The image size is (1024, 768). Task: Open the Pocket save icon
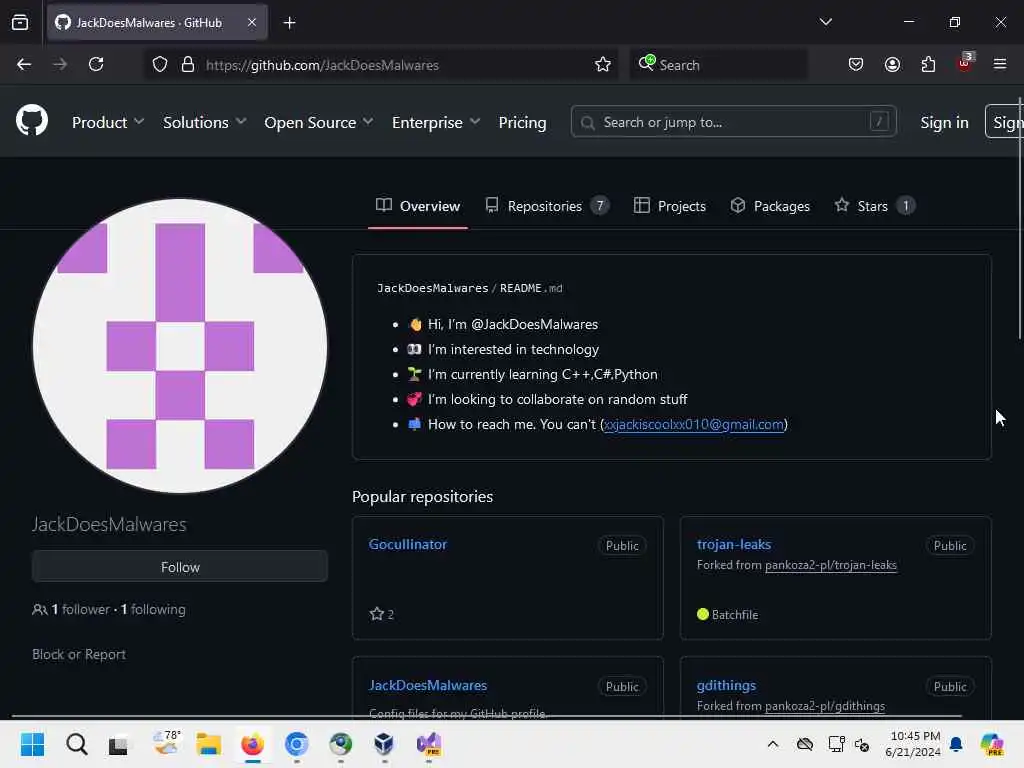[x=856, y=64]
